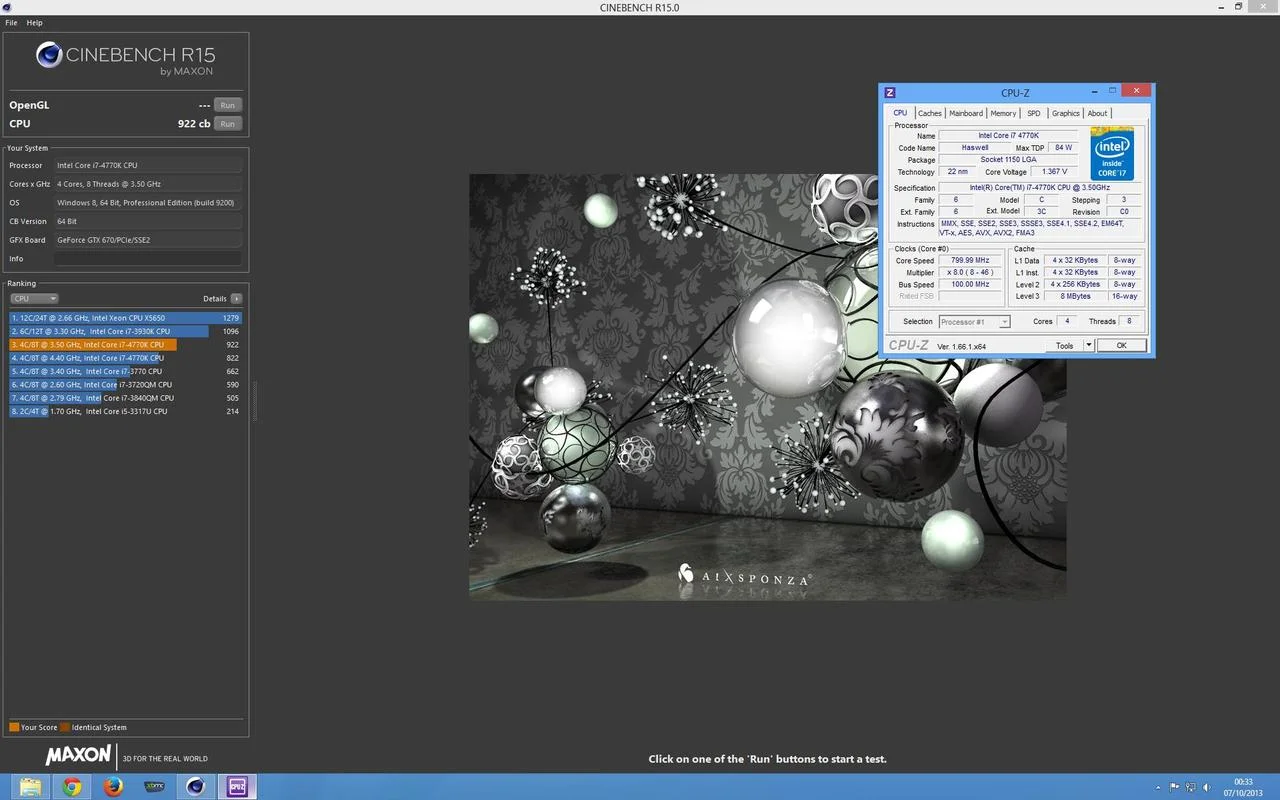Screen dimensions: 1280x800
Task: Open the network icon in system tray
Action: (1192, 787)
